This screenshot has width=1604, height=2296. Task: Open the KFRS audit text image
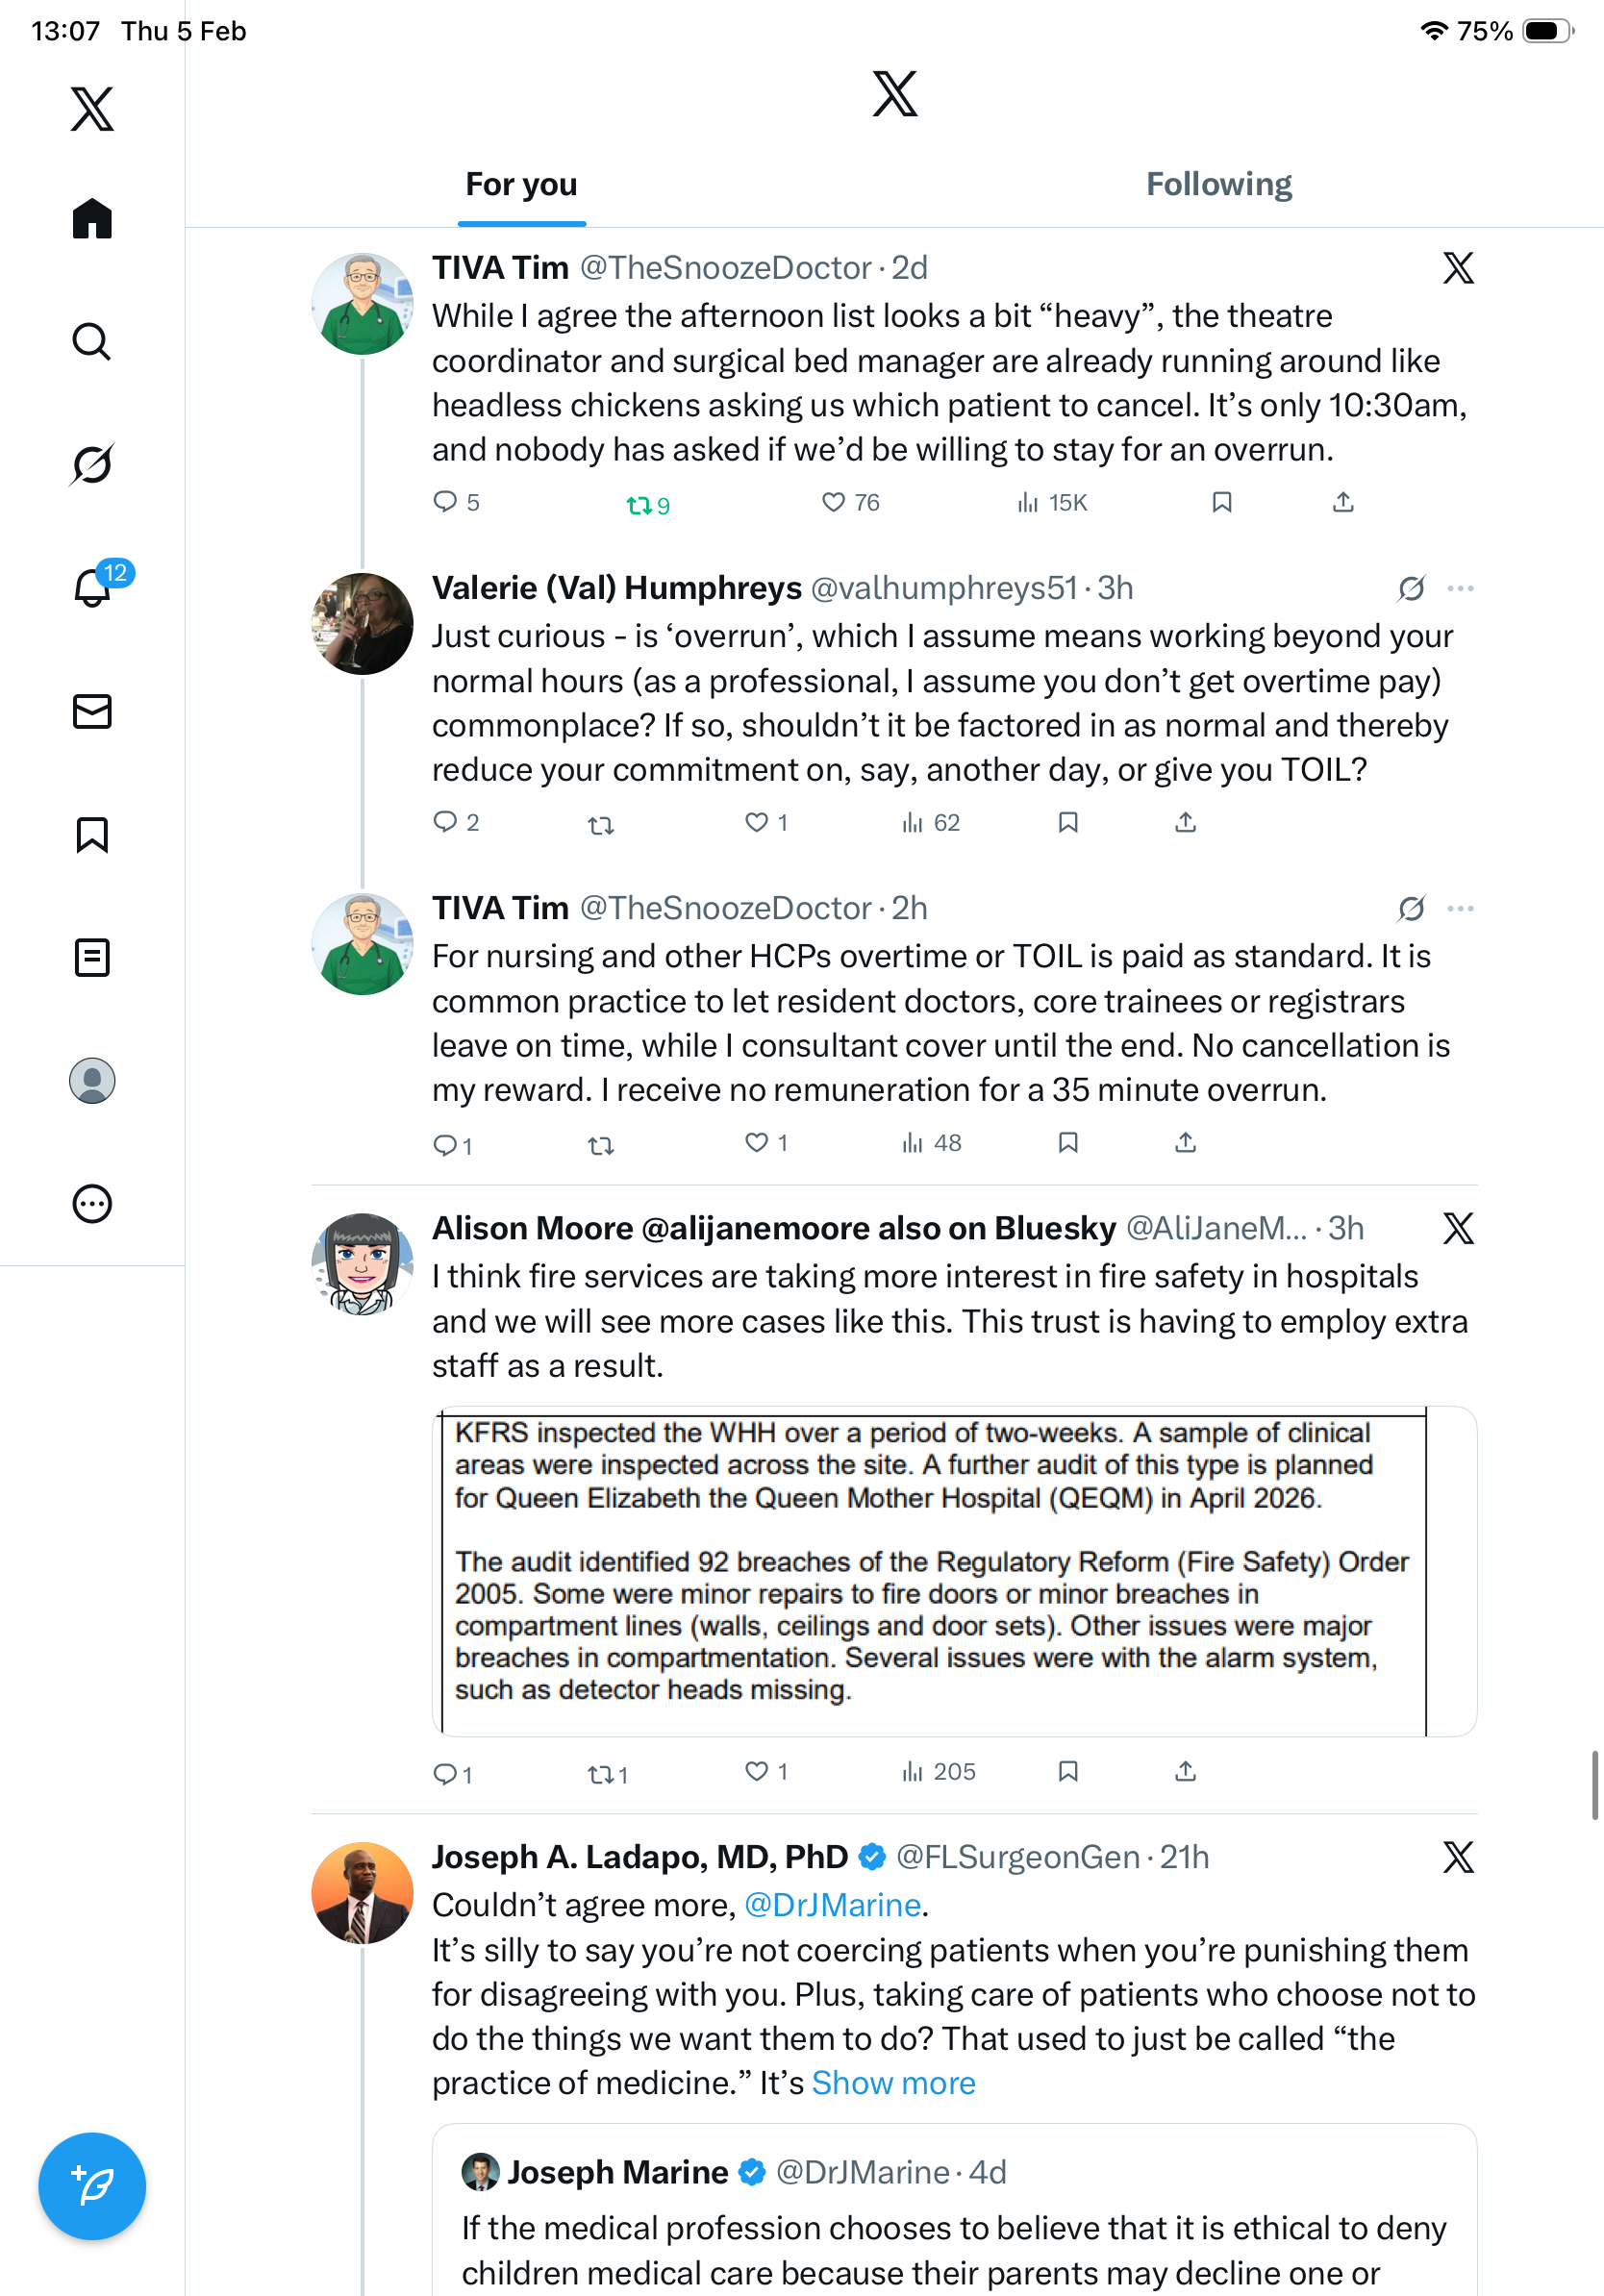pos(954,1570)
